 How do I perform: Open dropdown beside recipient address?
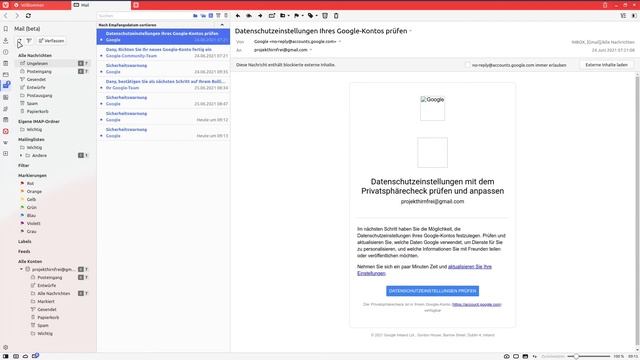pos(311,50)
